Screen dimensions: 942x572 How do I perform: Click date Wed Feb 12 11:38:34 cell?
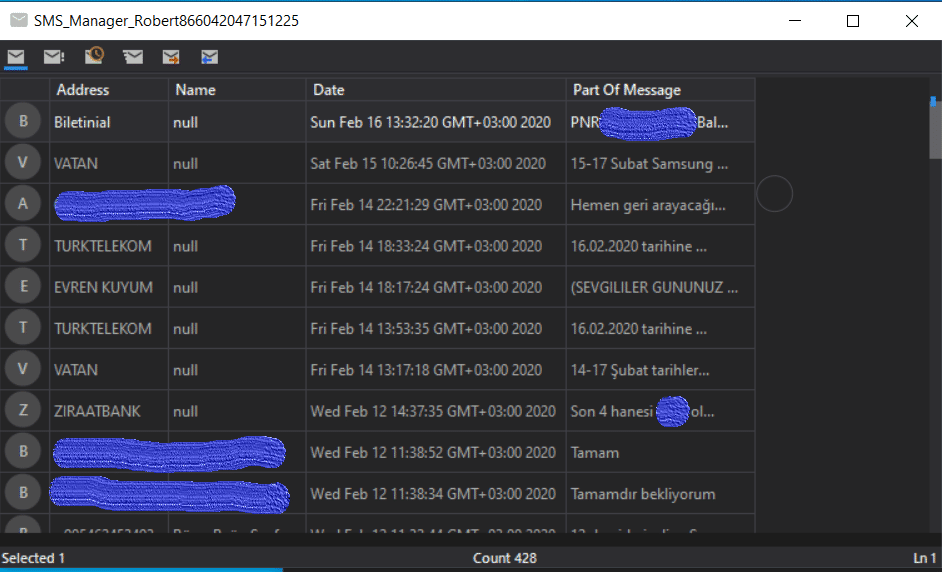tap(436, 494)
